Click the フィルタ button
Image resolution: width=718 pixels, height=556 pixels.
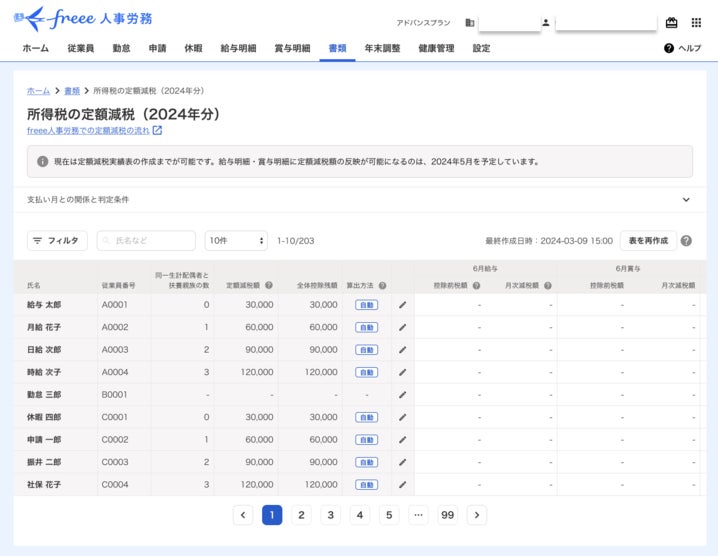tap(57, 241)
